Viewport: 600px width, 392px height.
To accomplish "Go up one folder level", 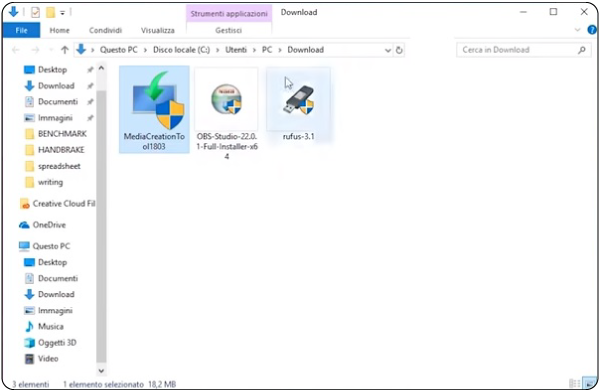I will click(x=65, y=50).
